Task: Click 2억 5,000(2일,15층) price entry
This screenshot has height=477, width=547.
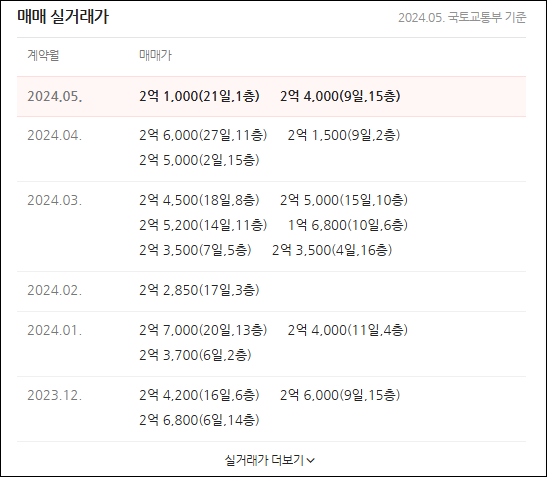Action: point(199,160)
